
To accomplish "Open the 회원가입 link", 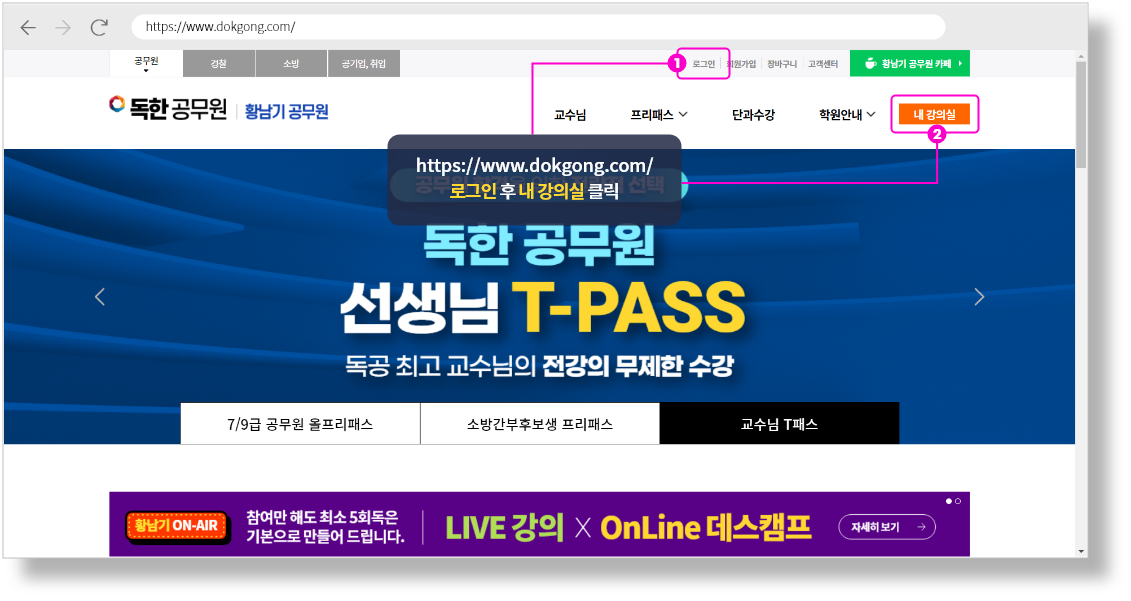I will coord(741,64).
